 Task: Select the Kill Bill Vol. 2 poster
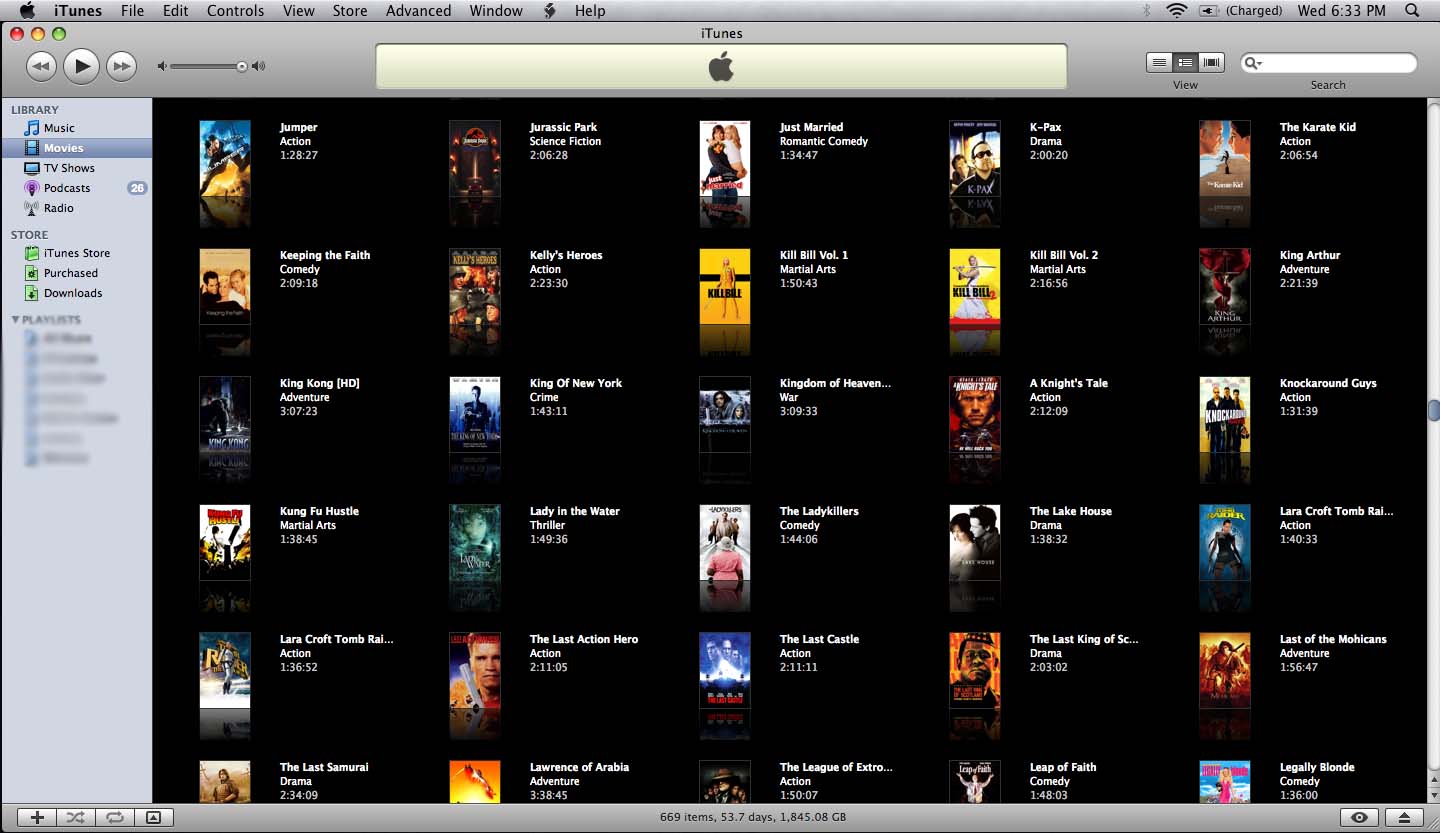(975, 287)
